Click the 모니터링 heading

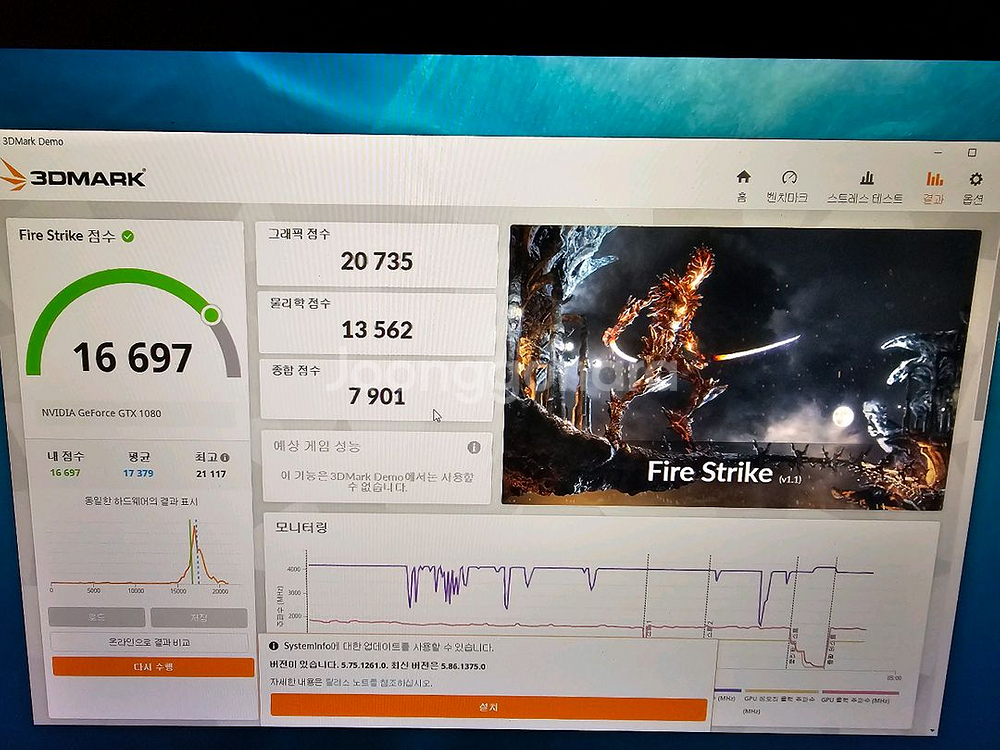(301, 527)
